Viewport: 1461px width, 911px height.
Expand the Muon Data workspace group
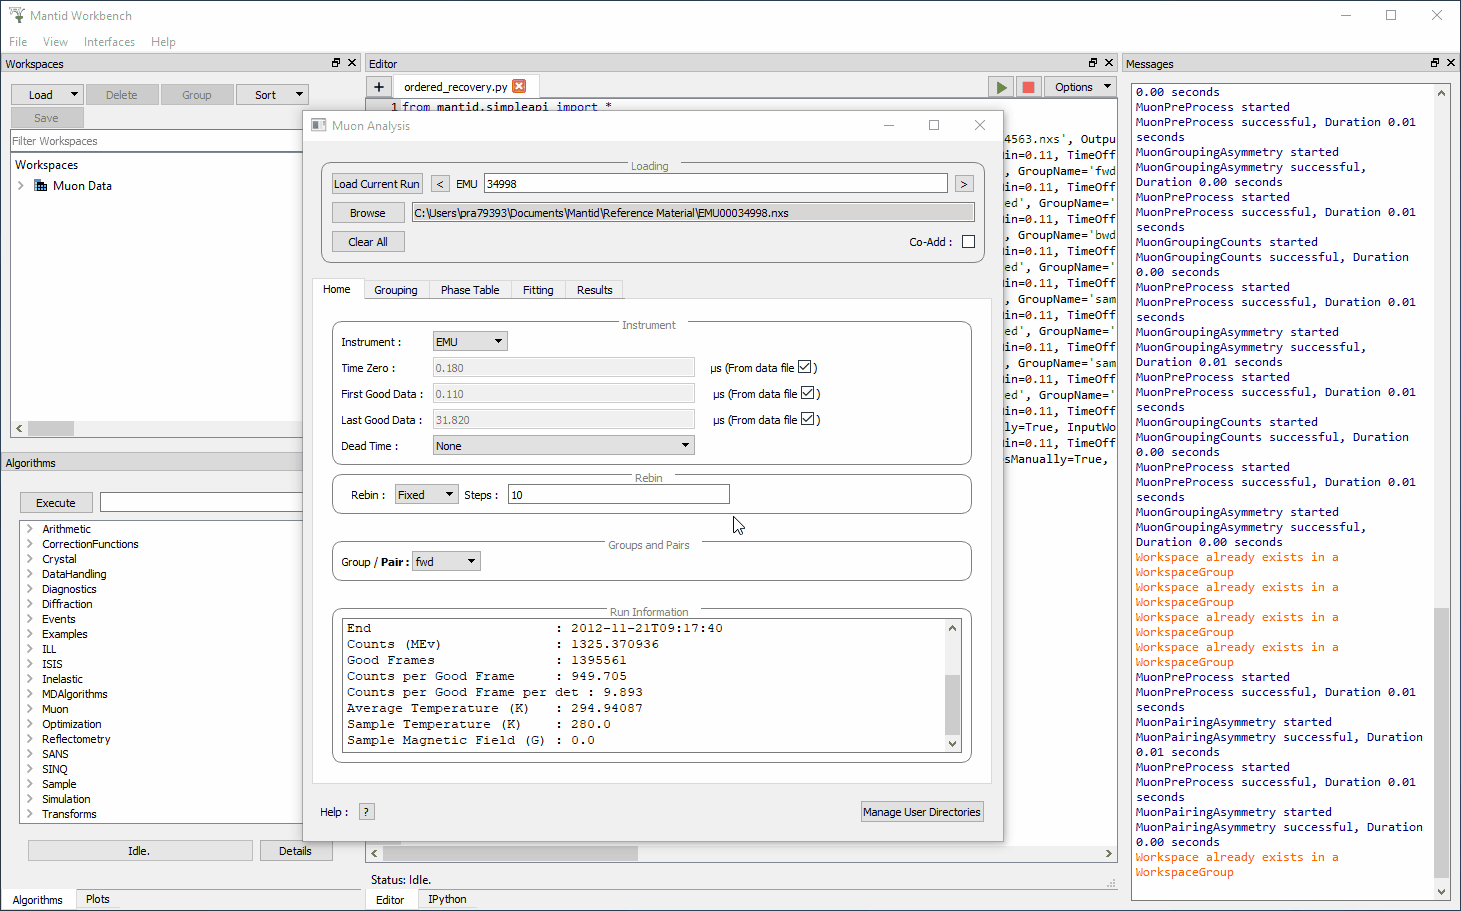pos(21,186)
